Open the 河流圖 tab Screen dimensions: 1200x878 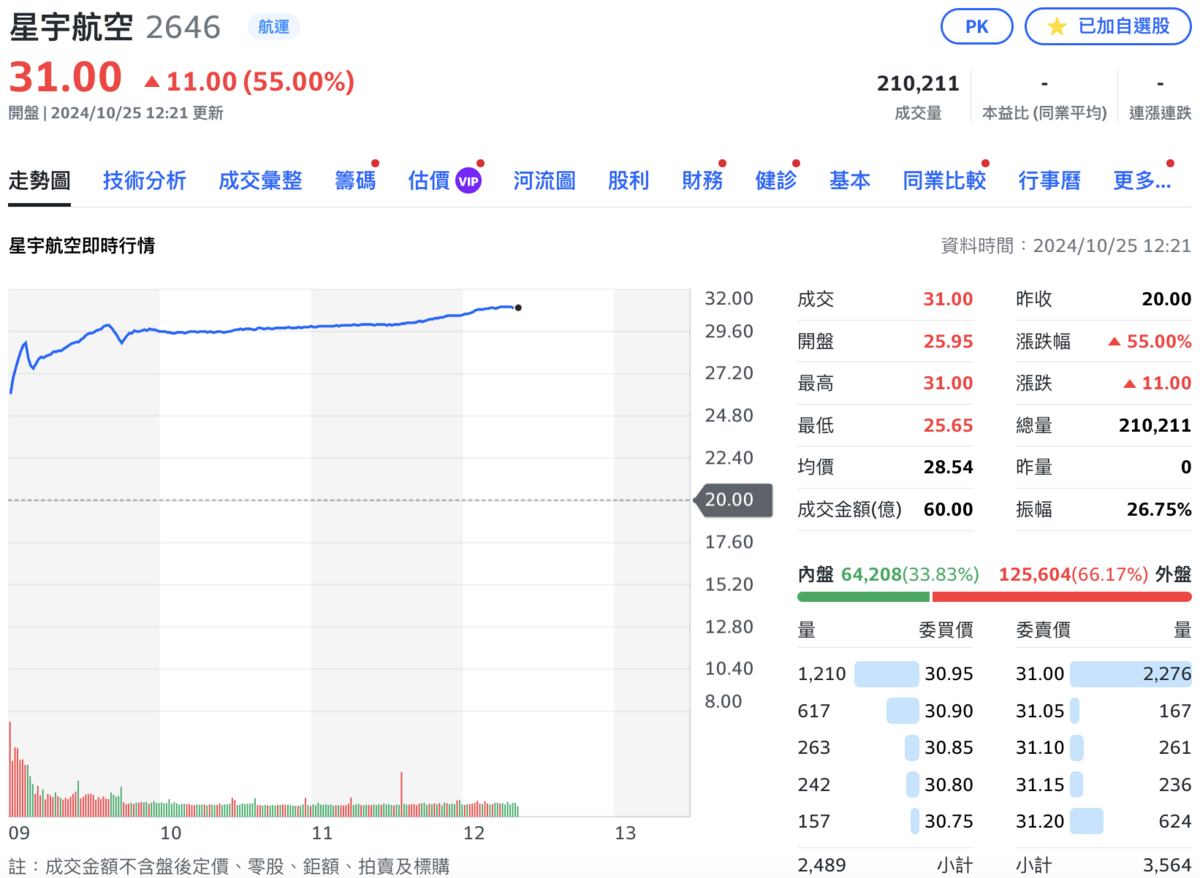[x=545, y=181]
